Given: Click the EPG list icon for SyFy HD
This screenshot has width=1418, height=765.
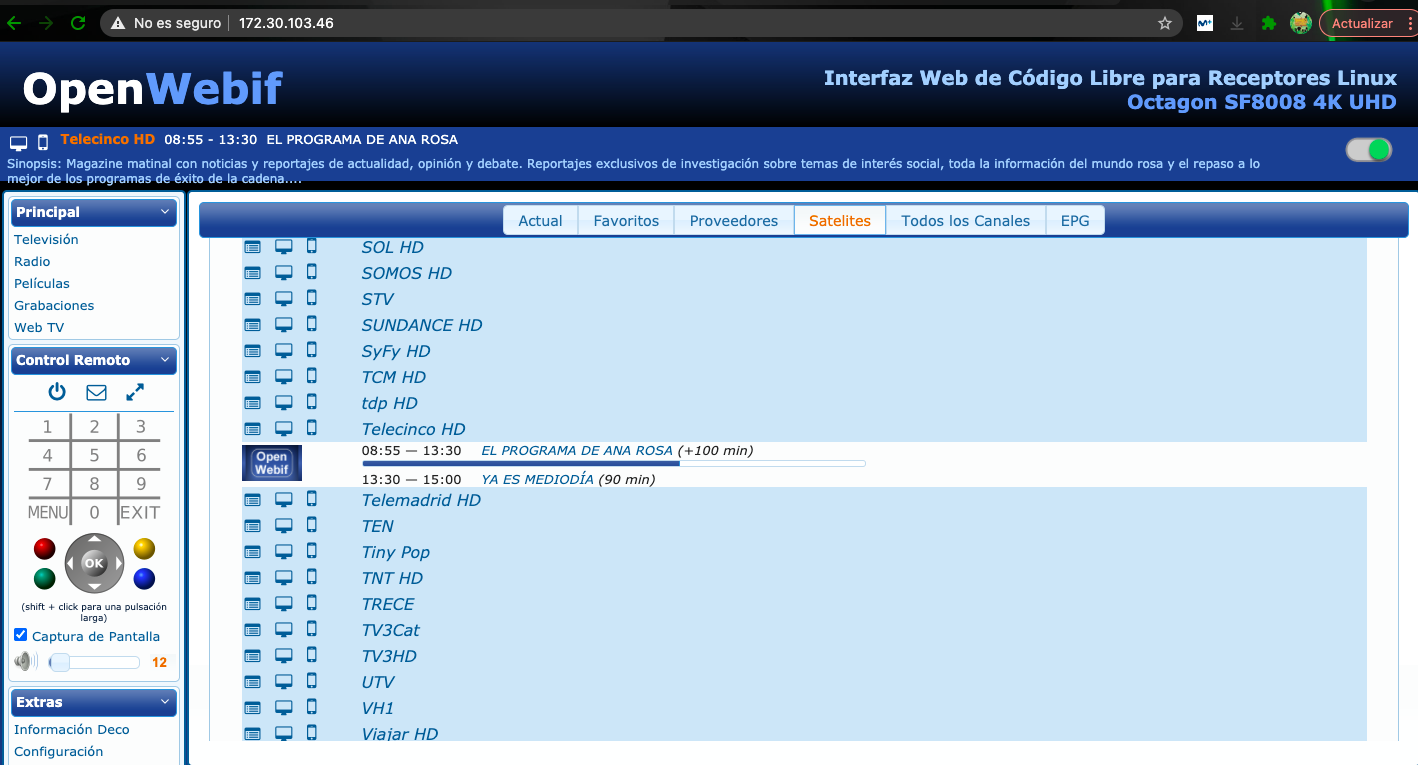Looking at the screenshot, I should (253, 351).
